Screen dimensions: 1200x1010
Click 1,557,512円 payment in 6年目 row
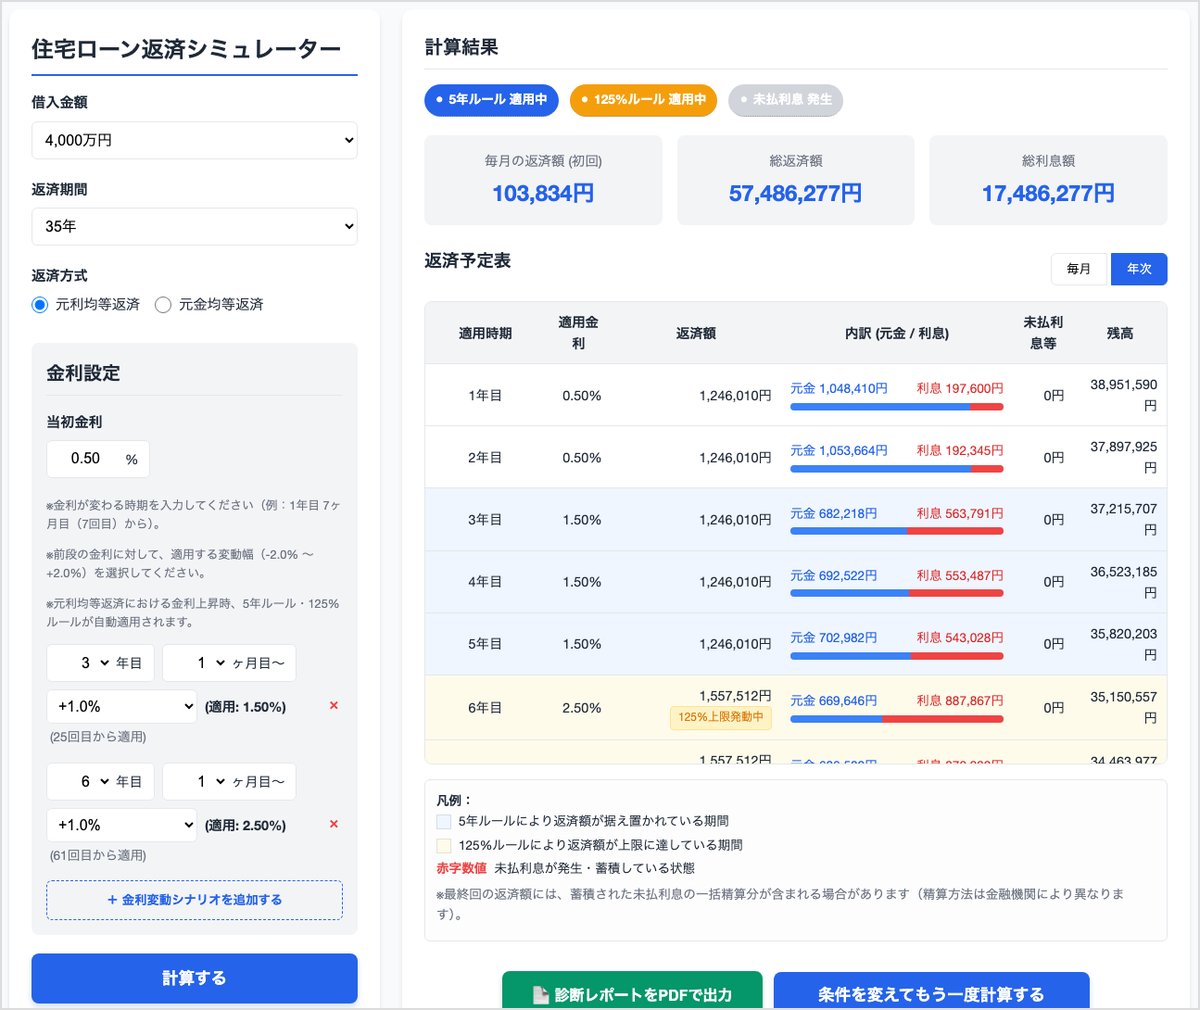735,696
